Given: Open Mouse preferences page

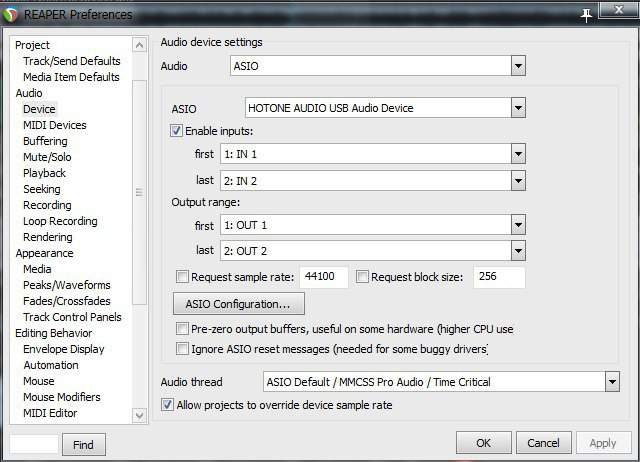Looking at the screenshot, I should click(39, 381).
